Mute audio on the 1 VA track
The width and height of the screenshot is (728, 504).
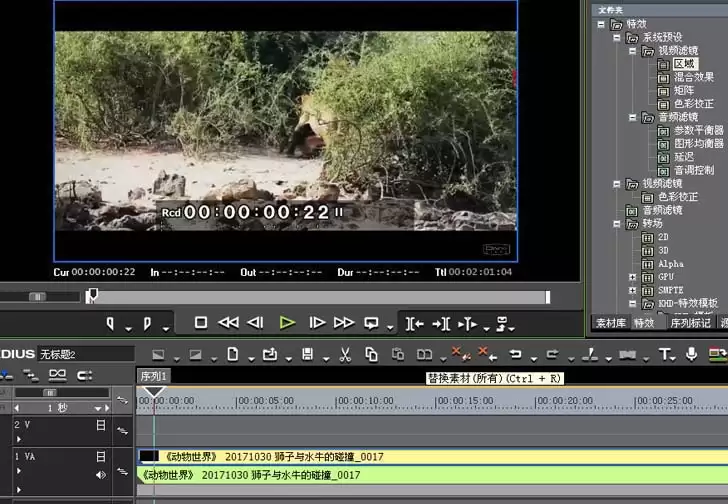click(x=100, y=475)
